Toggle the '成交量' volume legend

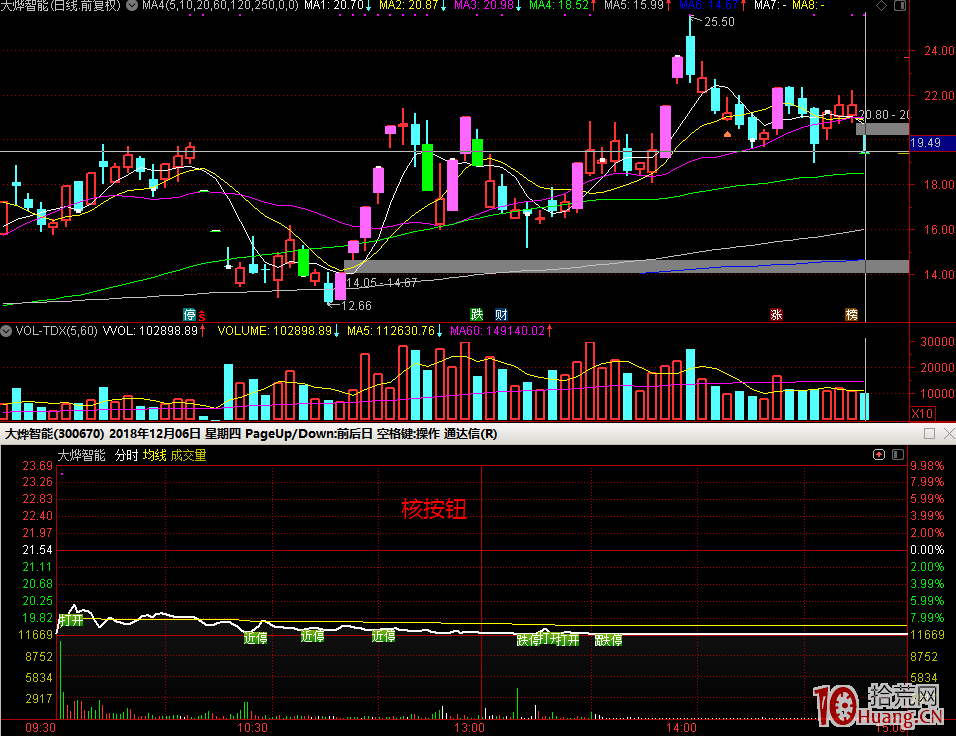click(x=188, y=455)
